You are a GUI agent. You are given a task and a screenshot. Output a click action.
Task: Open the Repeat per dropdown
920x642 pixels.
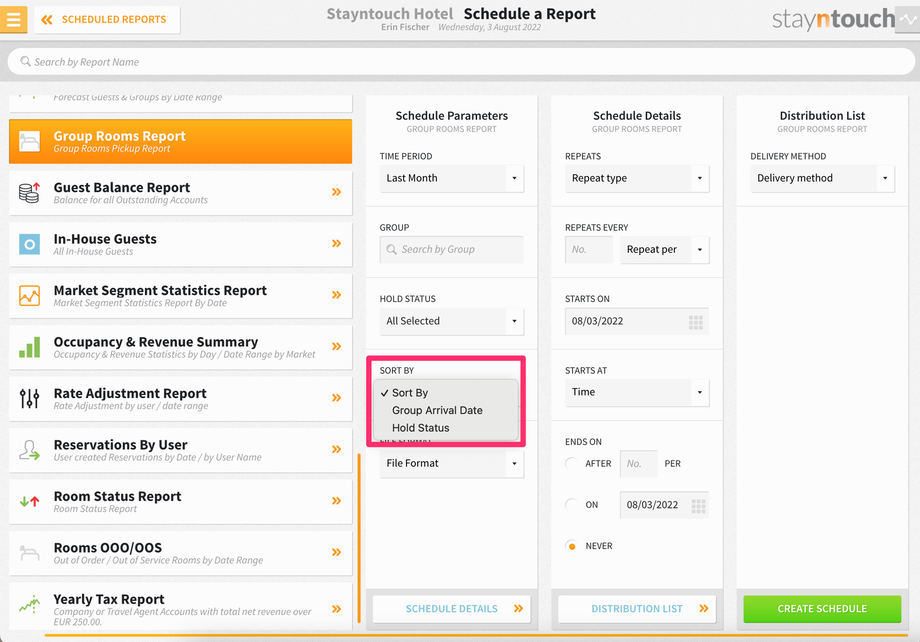(x=665, y=250)
